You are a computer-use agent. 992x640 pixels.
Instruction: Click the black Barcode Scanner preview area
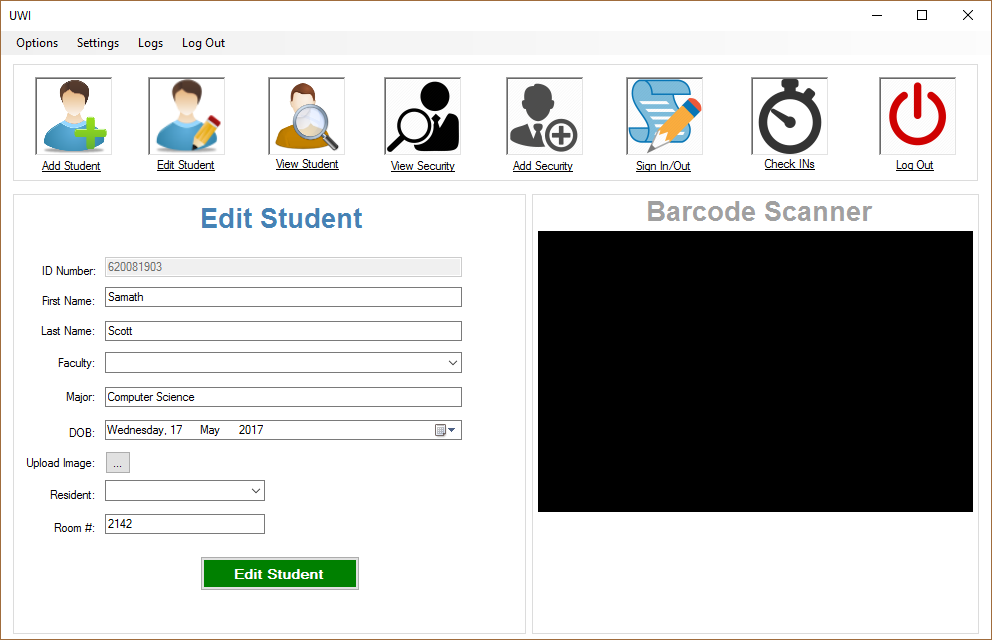(x=755, y=371)
